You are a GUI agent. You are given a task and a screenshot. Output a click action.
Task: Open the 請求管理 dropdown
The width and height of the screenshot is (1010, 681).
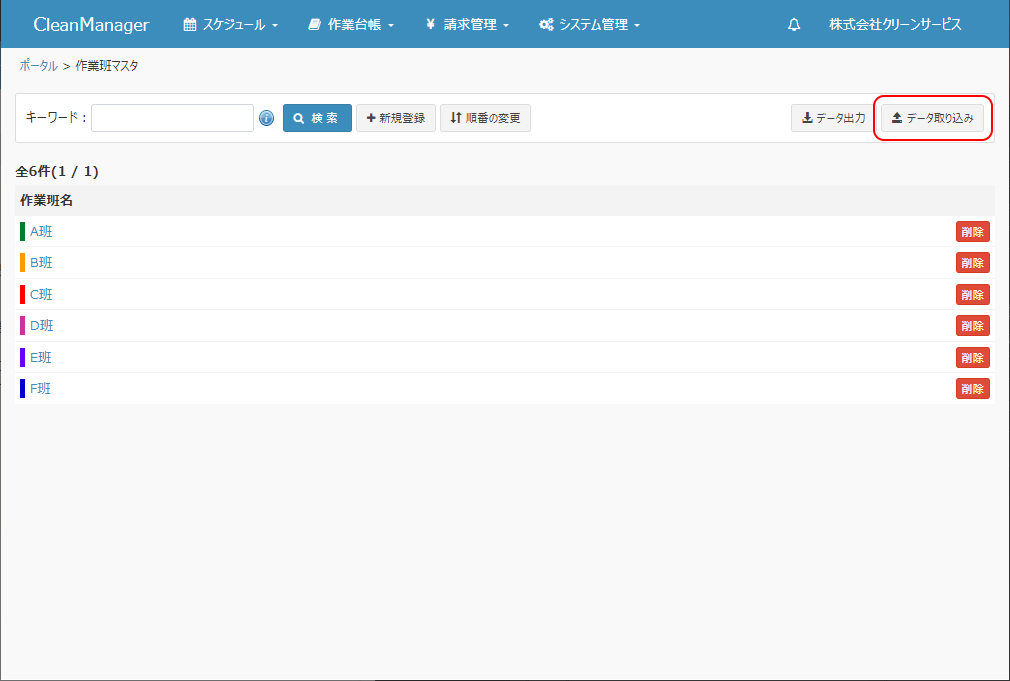point(467,25)
